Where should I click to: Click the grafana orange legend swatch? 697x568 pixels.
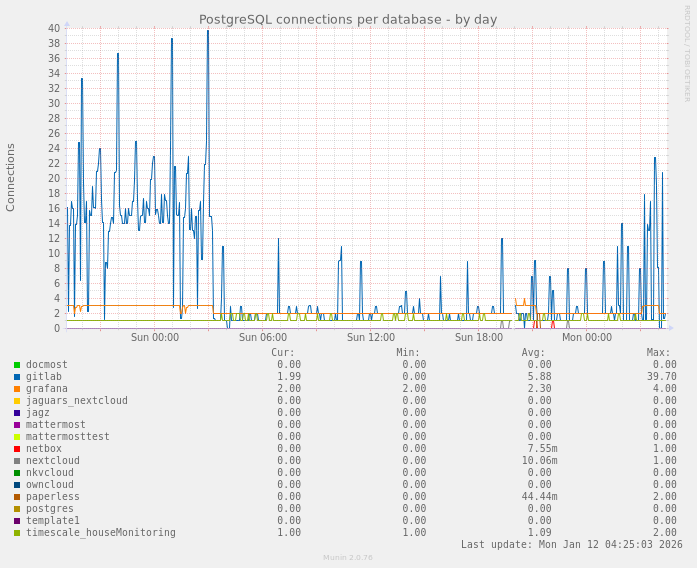[x=17, y=389]
